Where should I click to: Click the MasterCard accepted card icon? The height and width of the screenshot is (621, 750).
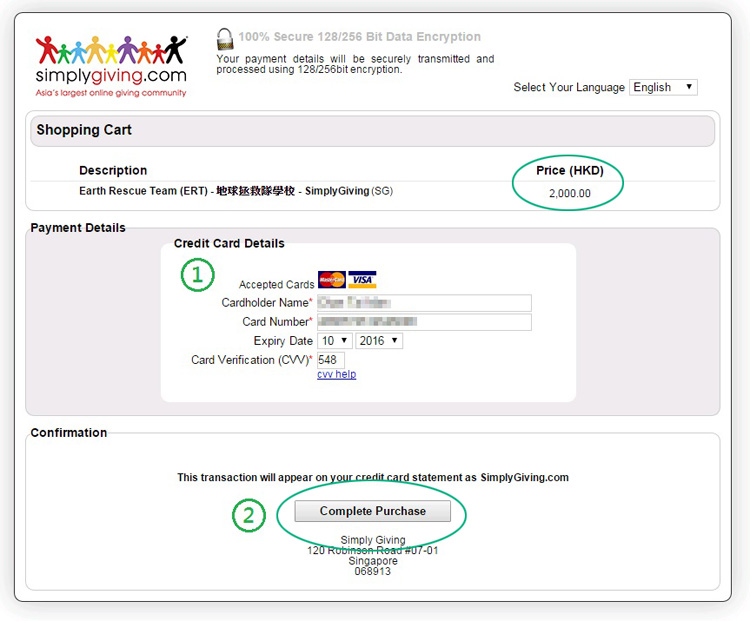pyautogui.click(x=331, y=280)
